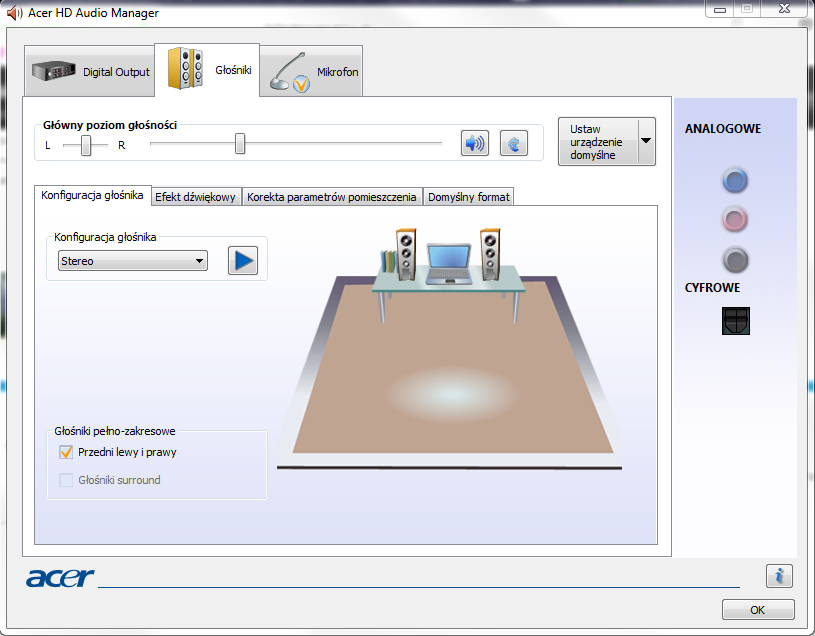815x636 pixels.
Task: Click the icon button beside mute
Action: point(514,143)
